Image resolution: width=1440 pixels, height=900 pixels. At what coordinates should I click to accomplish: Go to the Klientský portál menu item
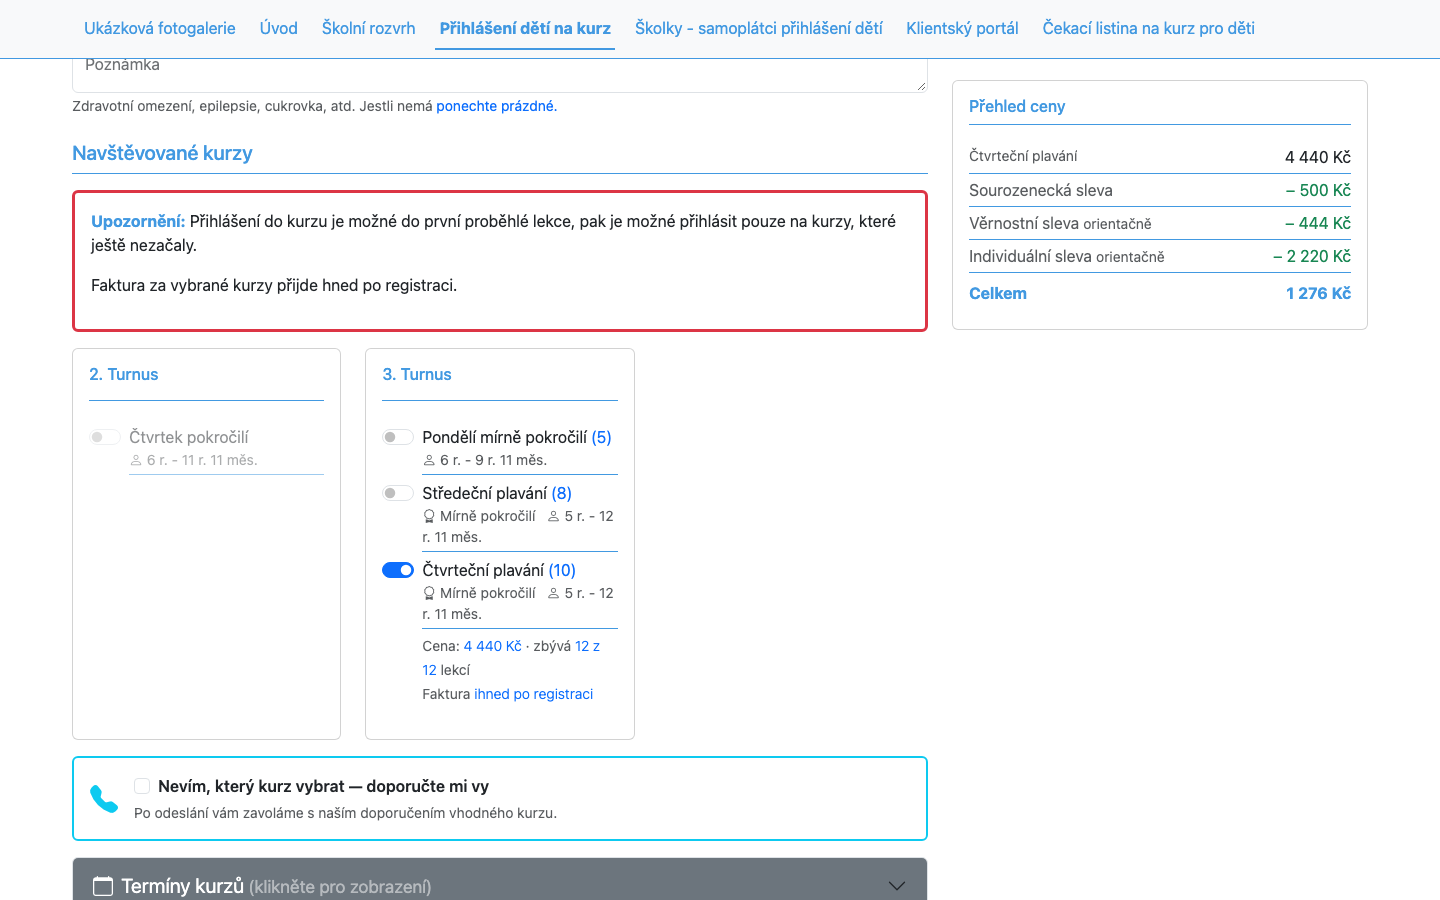point(962,28)
